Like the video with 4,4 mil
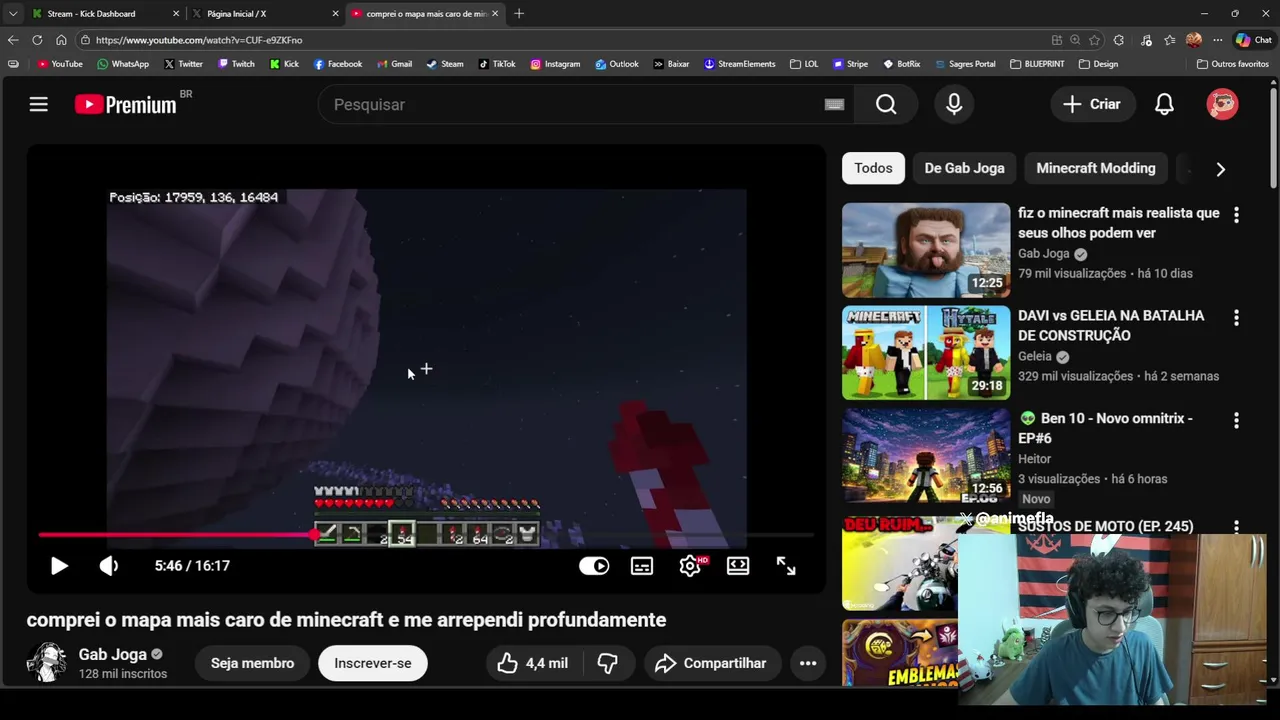Viewport: 1280px width, 720px height. click(x=533, y=663)
